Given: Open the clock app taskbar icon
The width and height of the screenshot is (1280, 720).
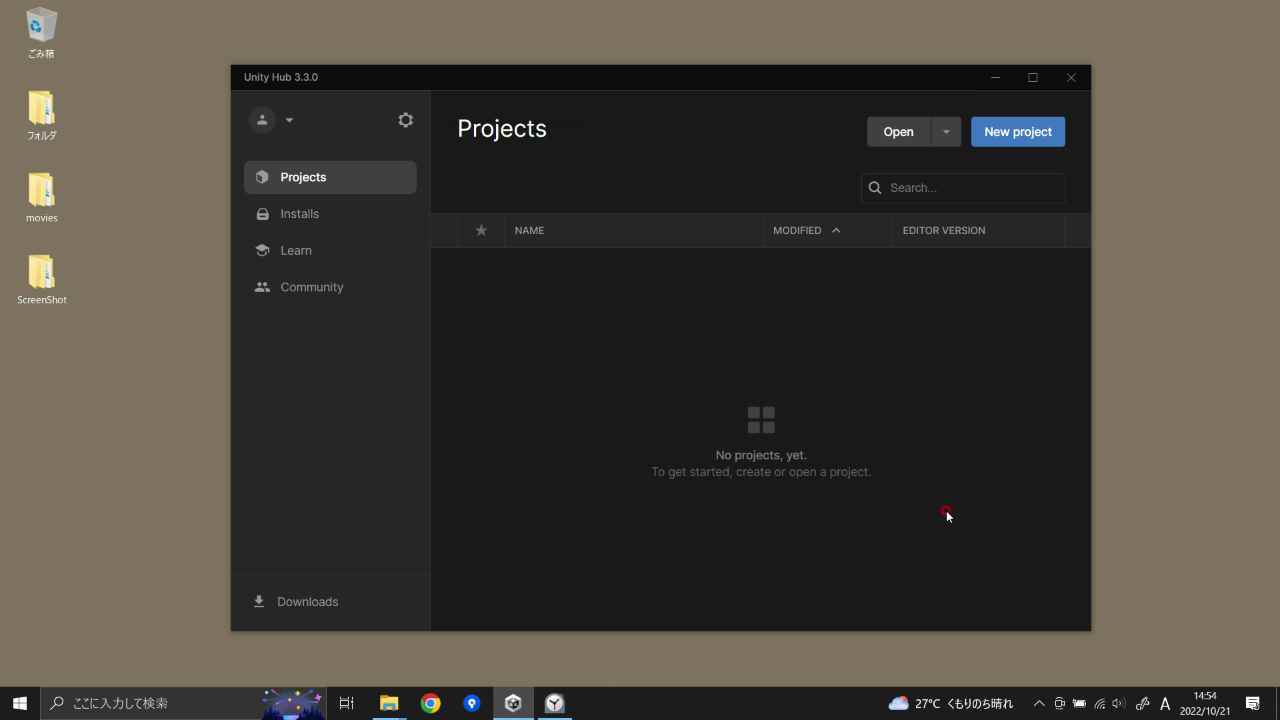Looking at the screenshot, I should [x=554, y=703].
